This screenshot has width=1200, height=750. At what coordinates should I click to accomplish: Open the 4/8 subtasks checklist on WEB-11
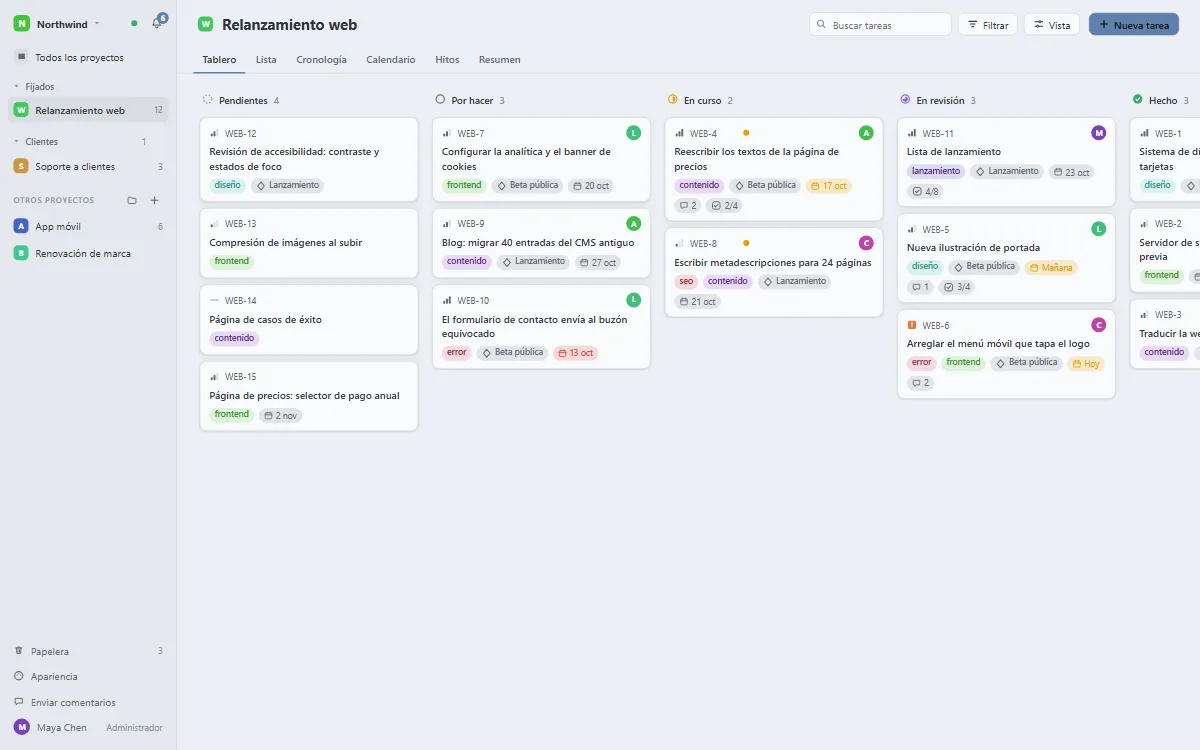(925, 191)
